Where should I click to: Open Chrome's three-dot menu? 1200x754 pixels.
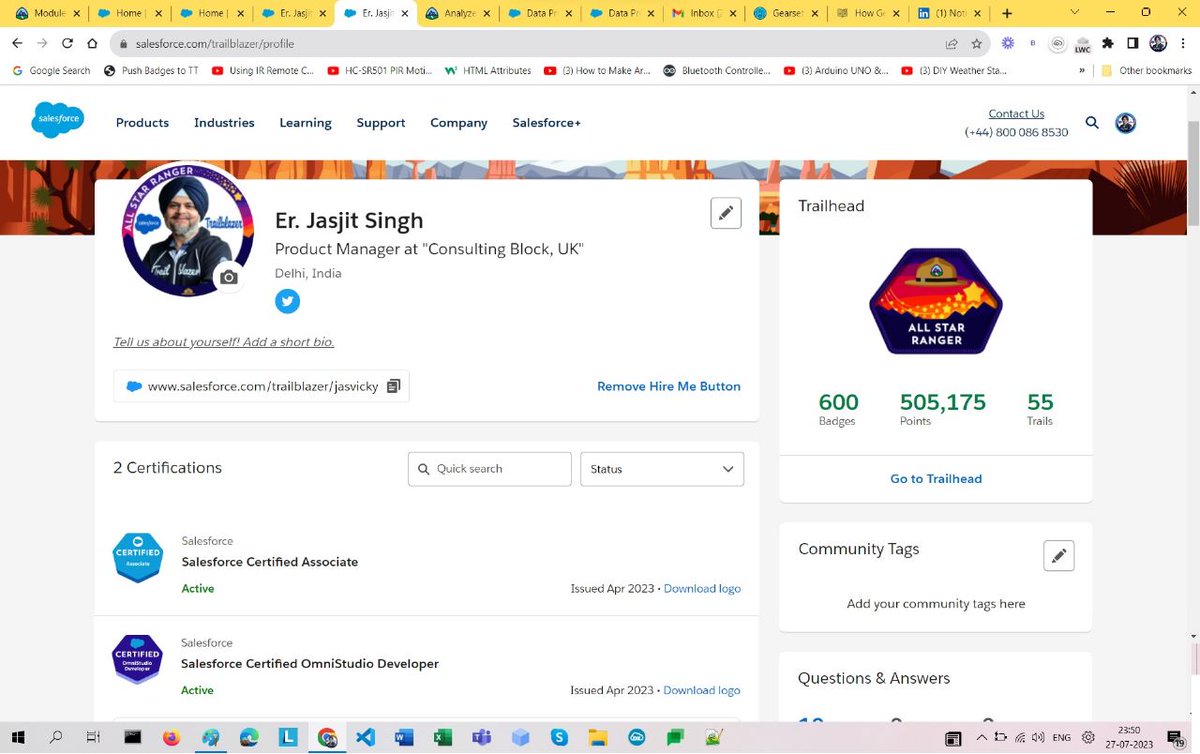tap(1184, 44)
